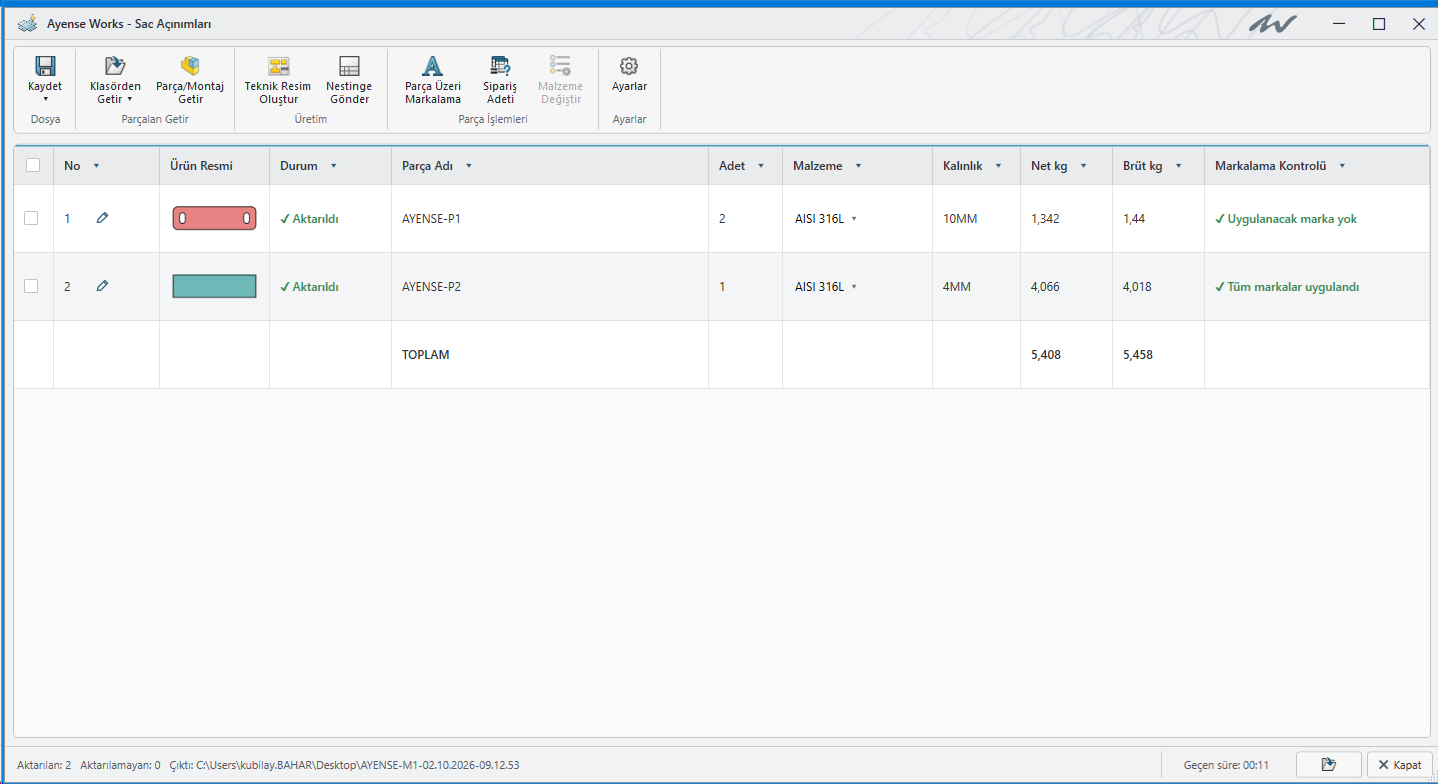The width and height of the screenshot is (1438, 784).
Task: Open the No column filter arrow
Action: (x=96, y=166)
